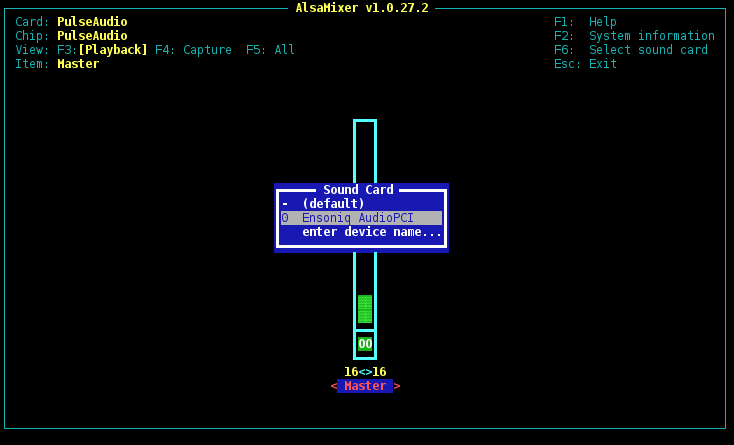Choose Ensoniq AudioPCI sound card

pos(361,218)
